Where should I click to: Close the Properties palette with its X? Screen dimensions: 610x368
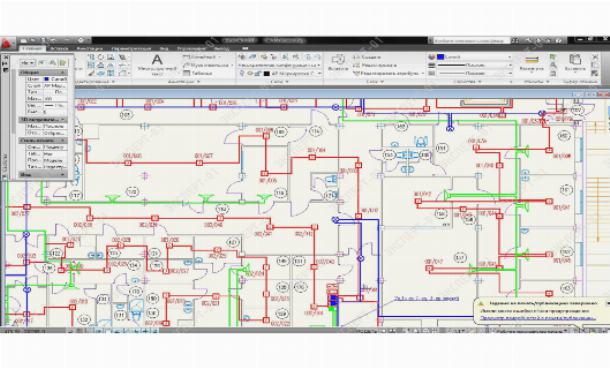coord(5,57)
